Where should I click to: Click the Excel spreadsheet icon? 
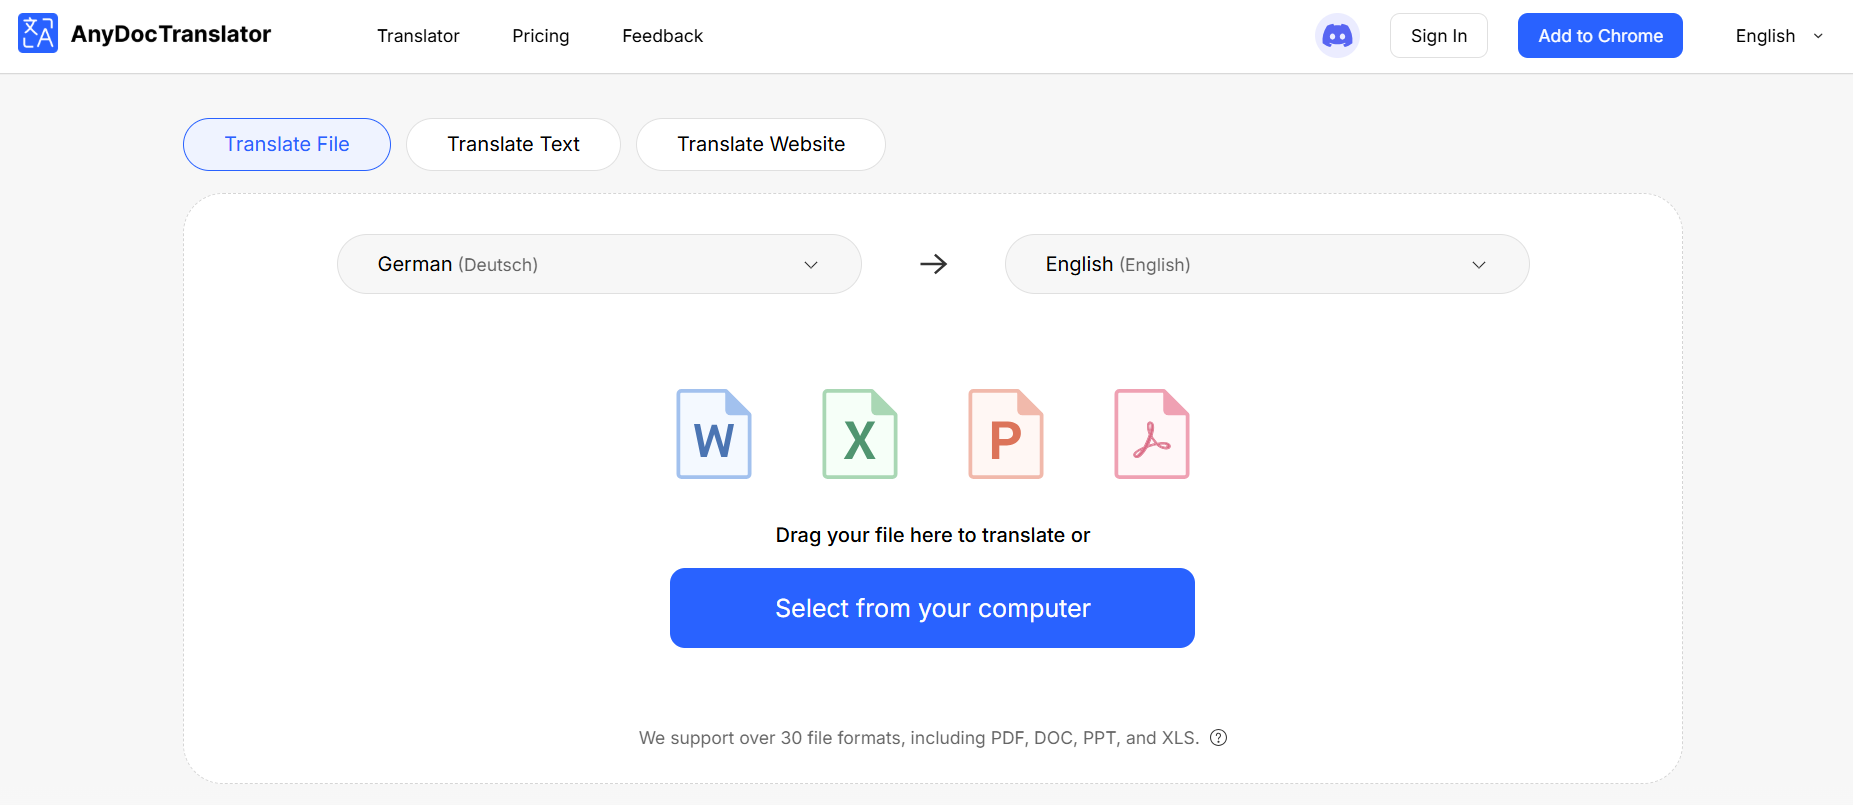(x=860, y=434)
